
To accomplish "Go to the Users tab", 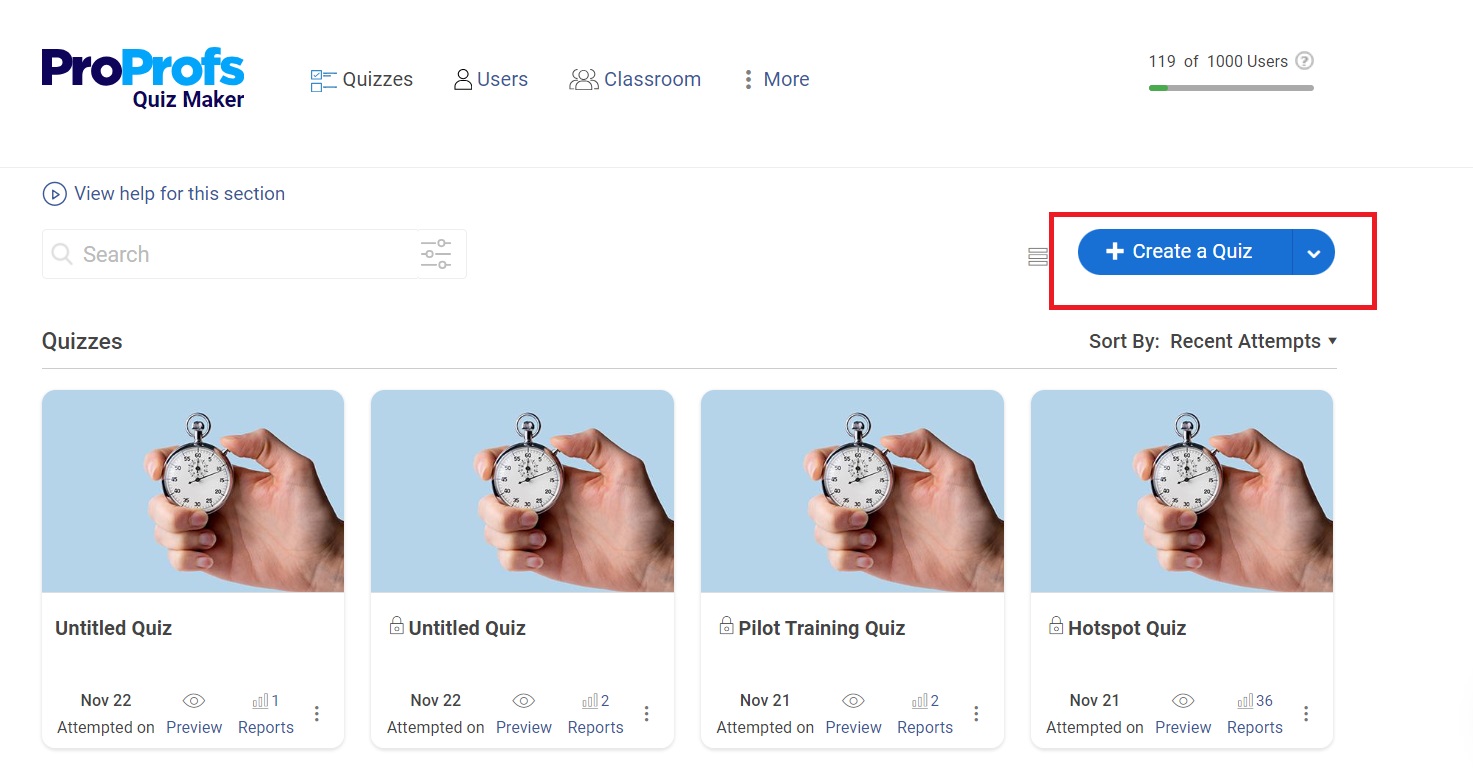I will 491,79.
